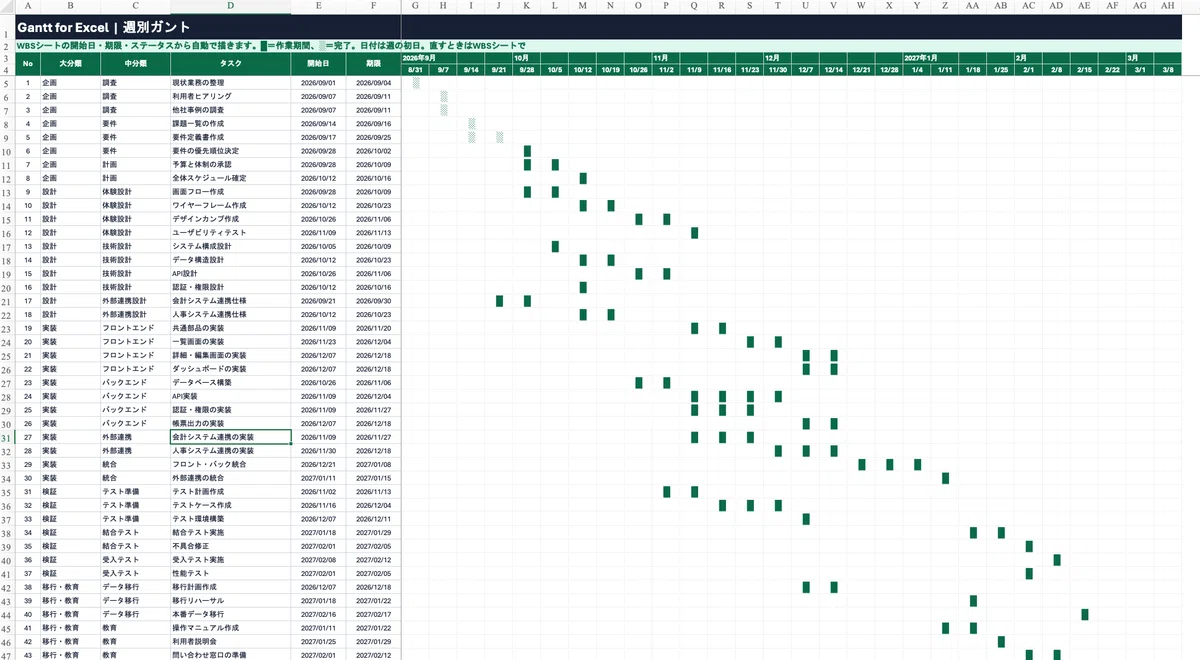The height and width of the screenshot is (660, 1200).
Task: Select the week header '11/30'
Action: (777, 70)
